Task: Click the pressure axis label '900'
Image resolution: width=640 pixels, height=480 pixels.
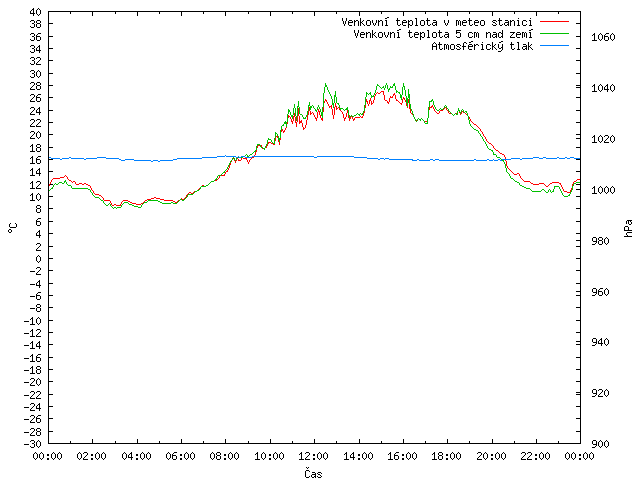Action: [x=600, y=444]
